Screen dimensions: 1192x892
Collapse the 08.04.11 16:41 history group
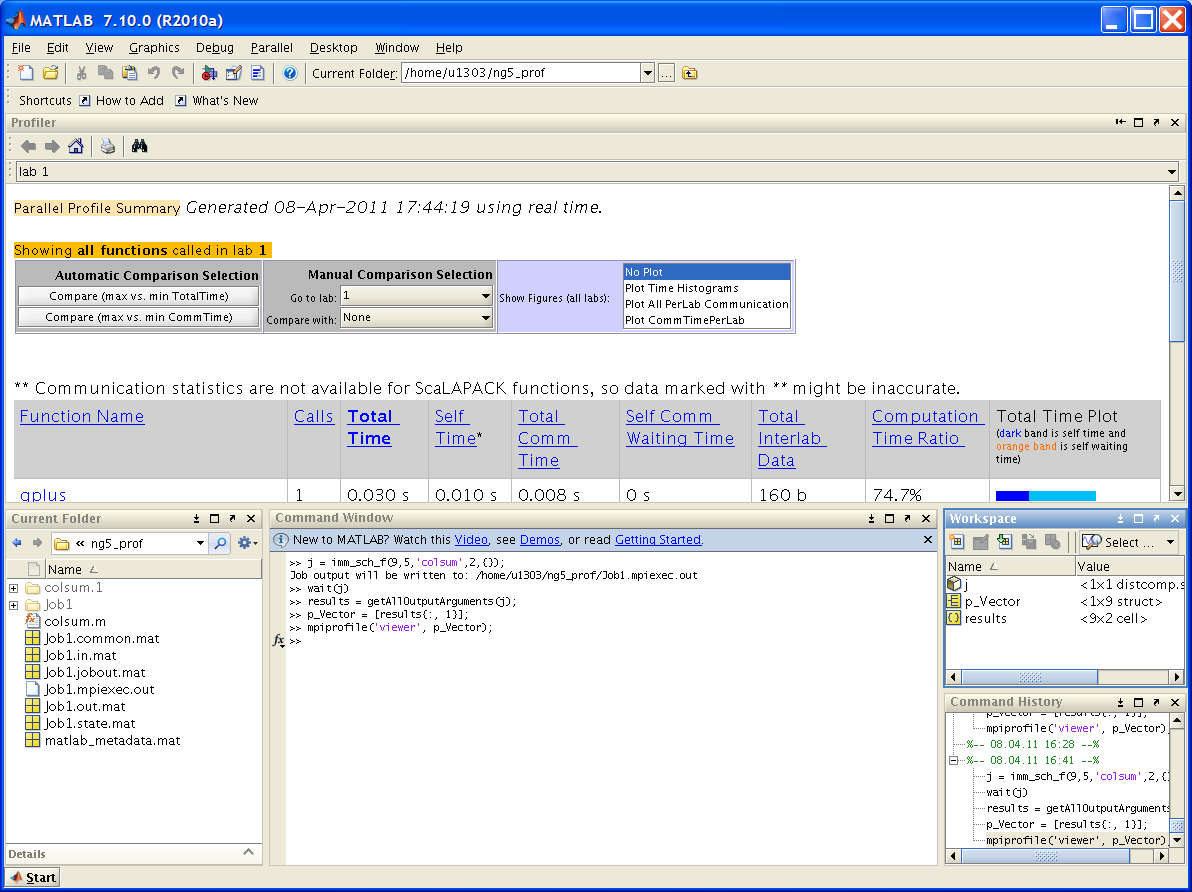pyautogui.click(x=953, y=760)
